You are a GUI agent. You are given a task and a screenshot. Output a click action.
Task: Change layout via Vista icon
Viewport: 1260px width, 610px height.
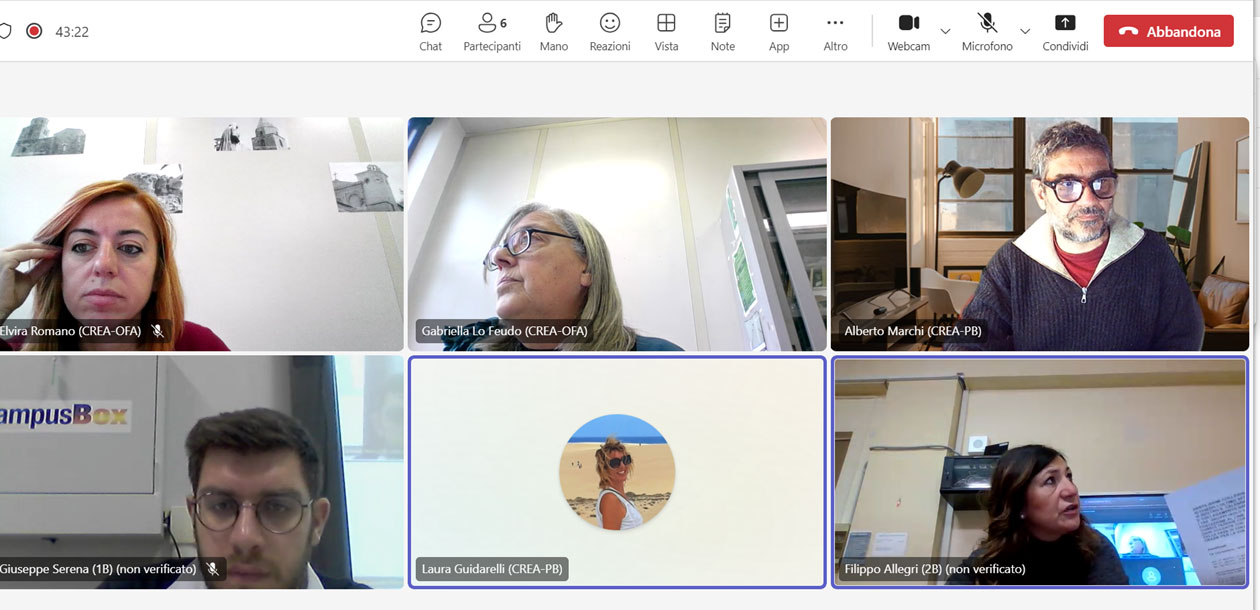point(666,32)
